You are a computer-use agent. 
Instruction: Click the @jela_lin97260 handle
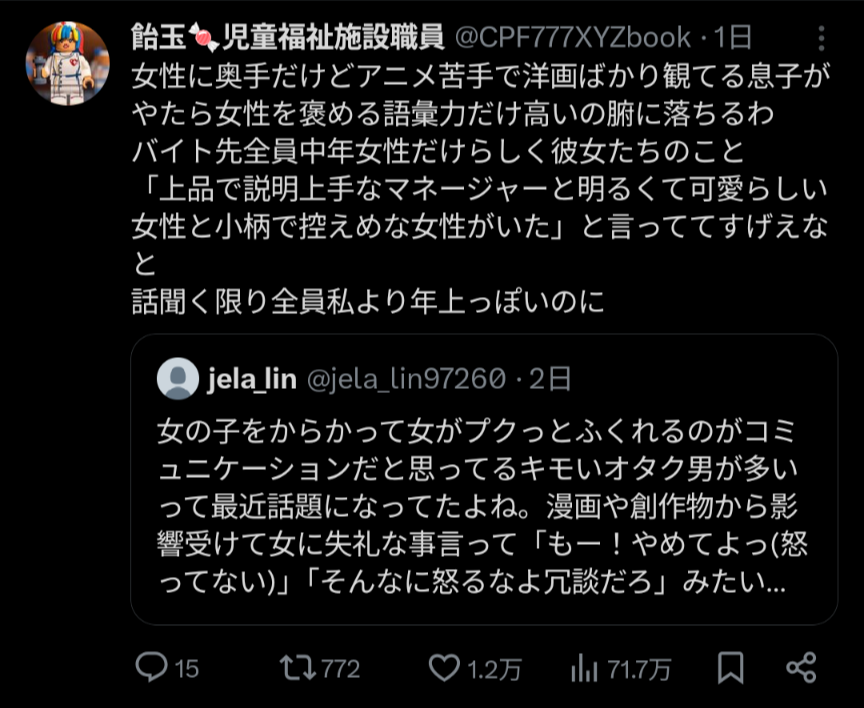tap(405, 380)
